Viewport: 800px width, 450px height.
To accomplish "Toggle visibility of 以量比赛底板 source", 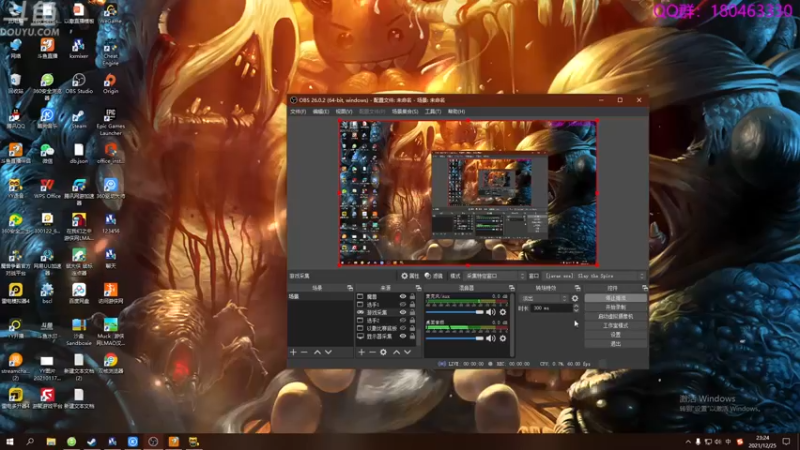I will (x=403, y=329).
